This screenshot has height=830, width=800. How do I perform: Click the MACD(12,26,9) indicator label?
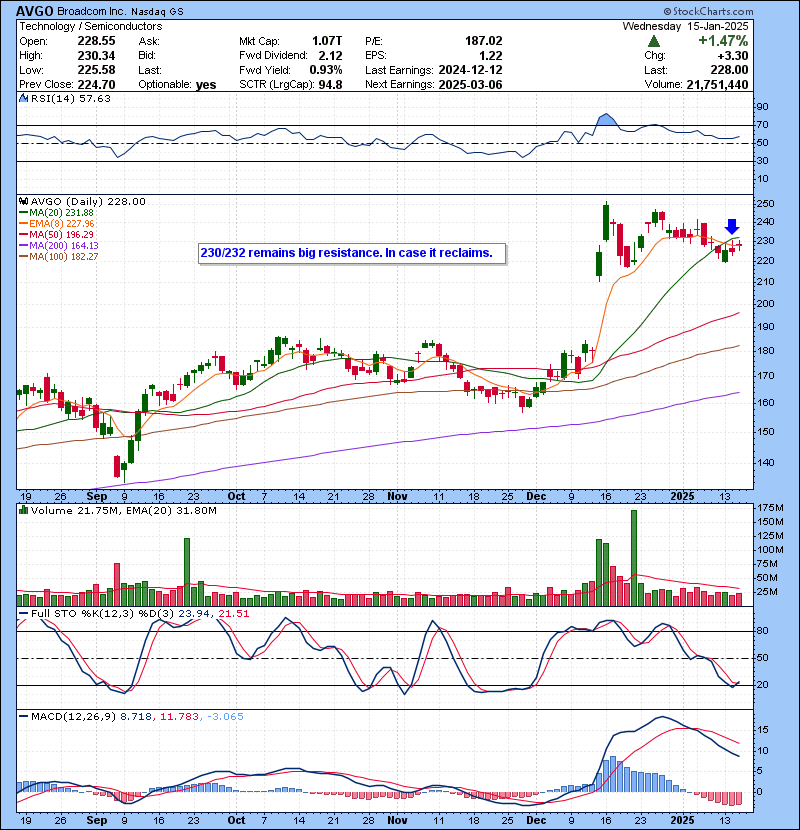(73, 717)
